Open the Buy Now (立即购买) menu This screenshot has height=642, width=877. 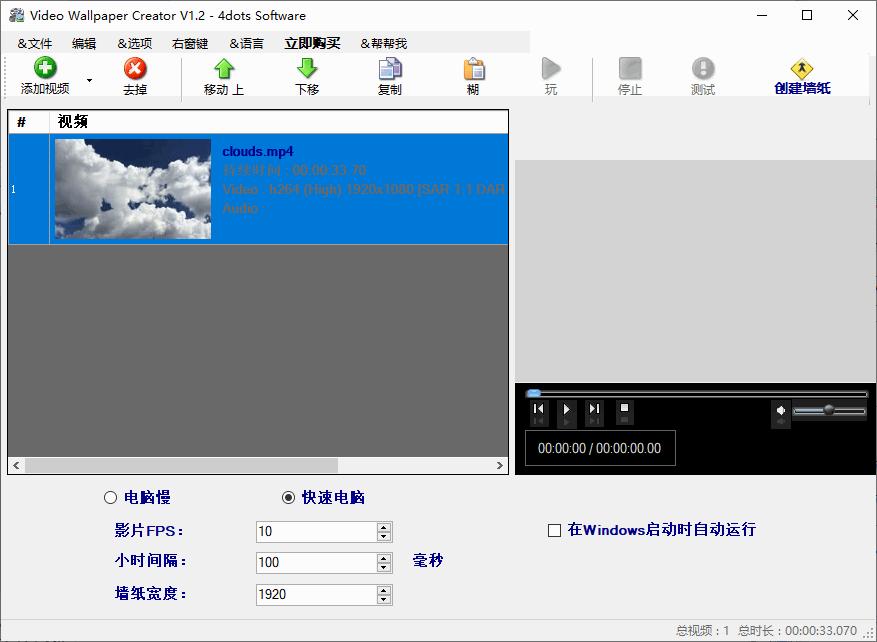tap(312, 43)
